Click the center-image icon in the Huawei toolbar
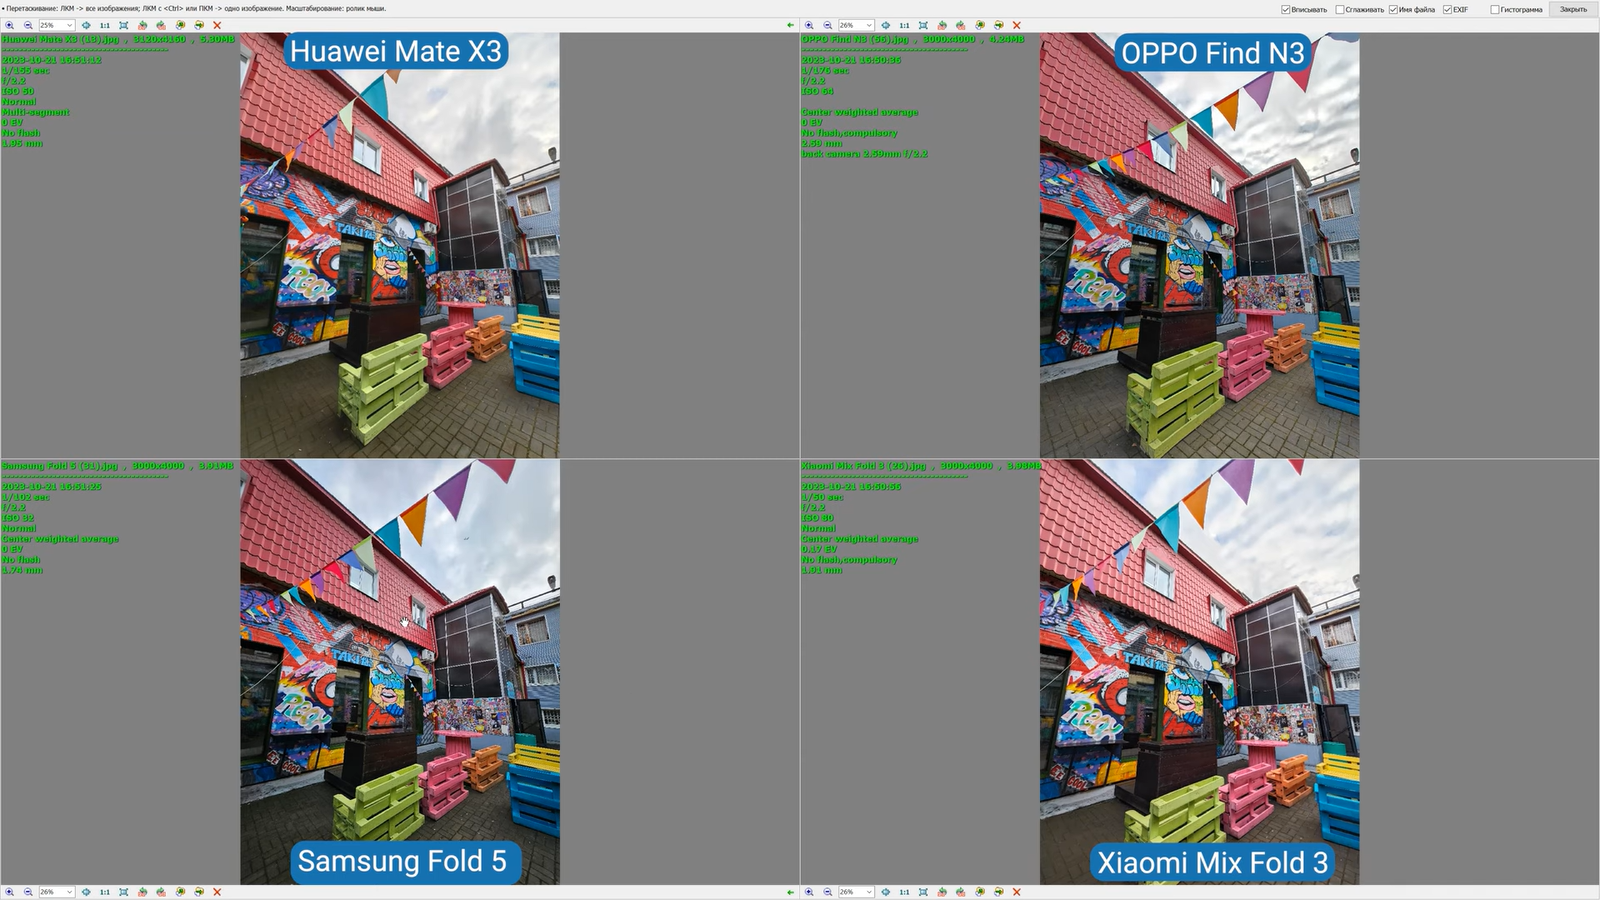This screenshot has height=900, width=1600. click(86, 25)
